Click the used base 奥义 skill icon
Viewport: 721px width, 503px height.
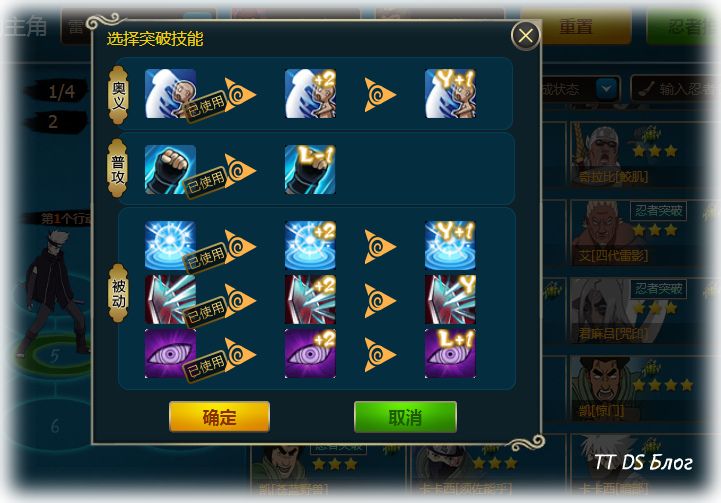pyautogui.click(x=170, y=94)
